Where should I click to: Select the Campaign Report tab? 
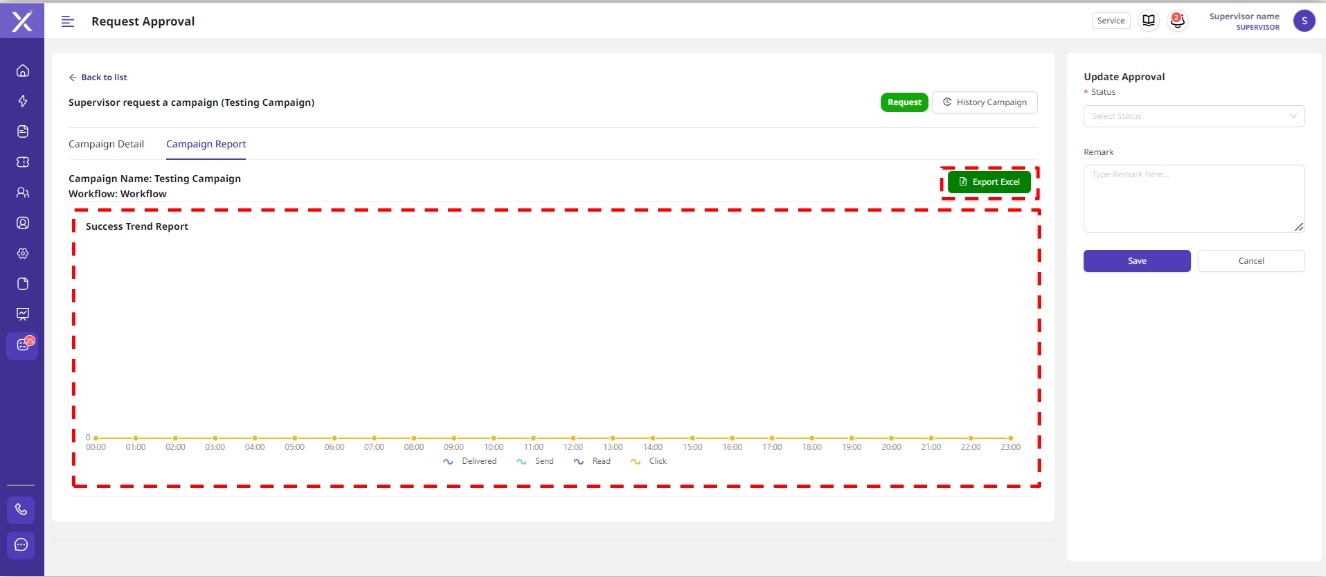[206, 144]
